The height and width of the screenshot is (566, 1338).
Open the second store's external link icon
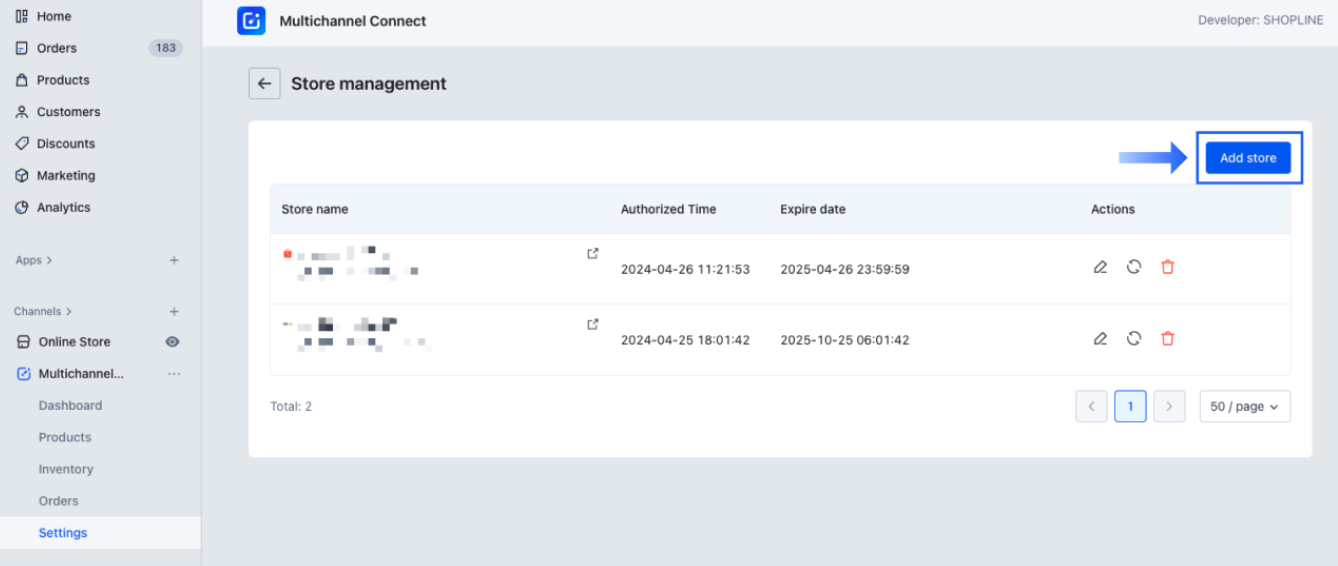point(593,324)
